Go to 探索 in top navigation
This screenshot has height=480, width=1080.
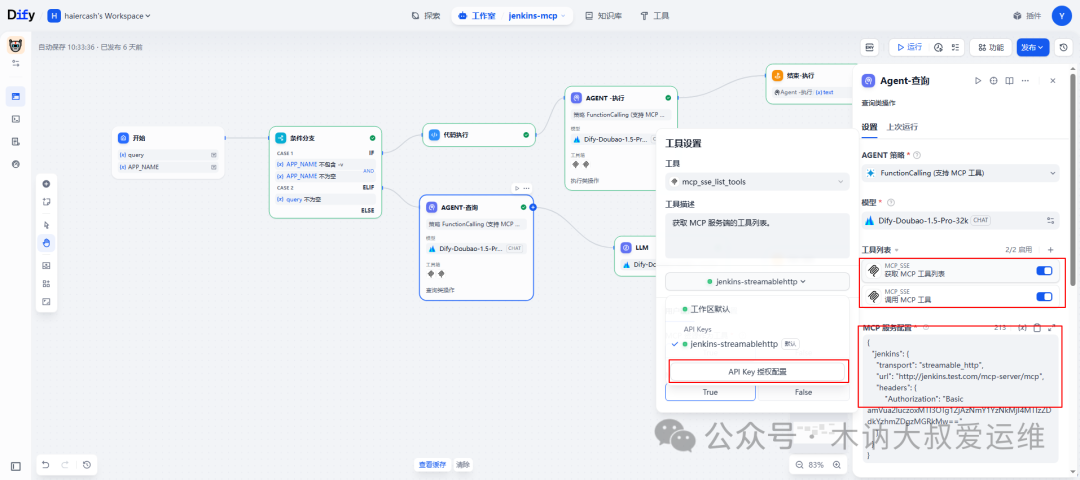click(426, 15)
